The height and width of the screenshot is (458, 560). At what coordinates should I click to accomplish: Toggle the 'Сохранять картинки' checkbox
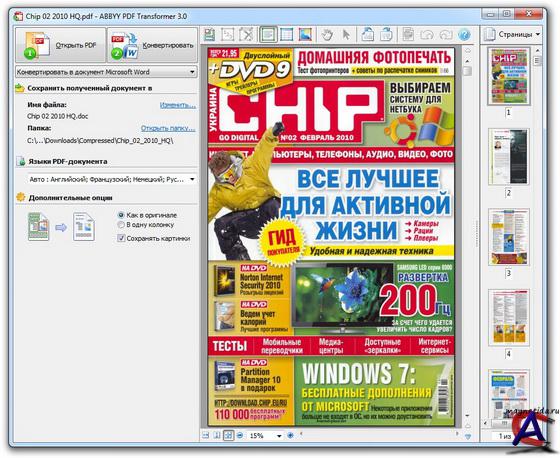coord(121,238)
